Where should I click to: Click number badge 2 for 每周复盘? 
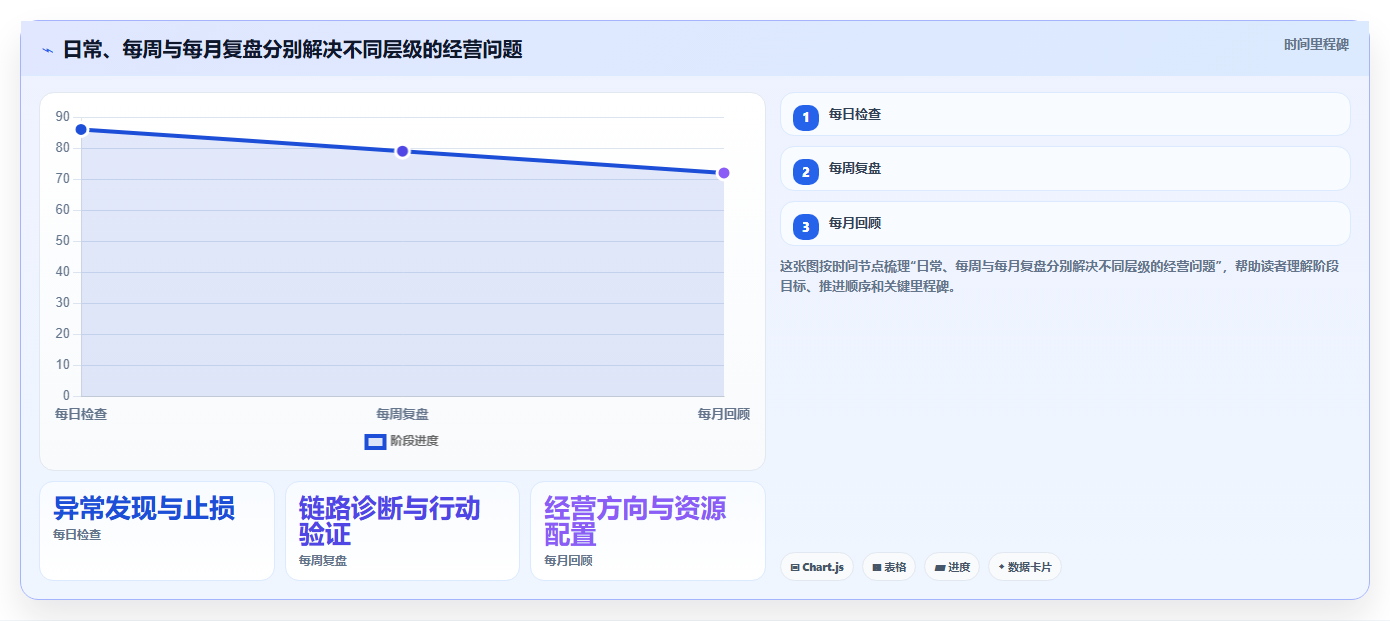[806, 172]
